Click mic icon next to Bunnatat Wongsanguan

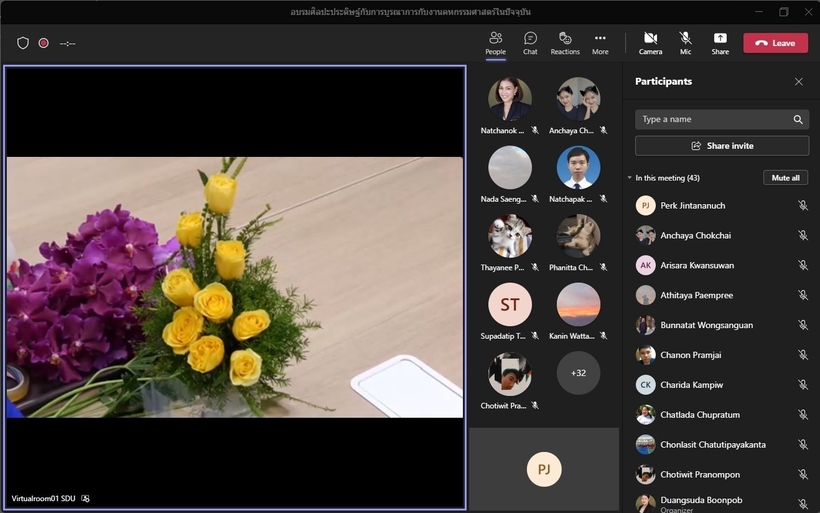(803, 325)
